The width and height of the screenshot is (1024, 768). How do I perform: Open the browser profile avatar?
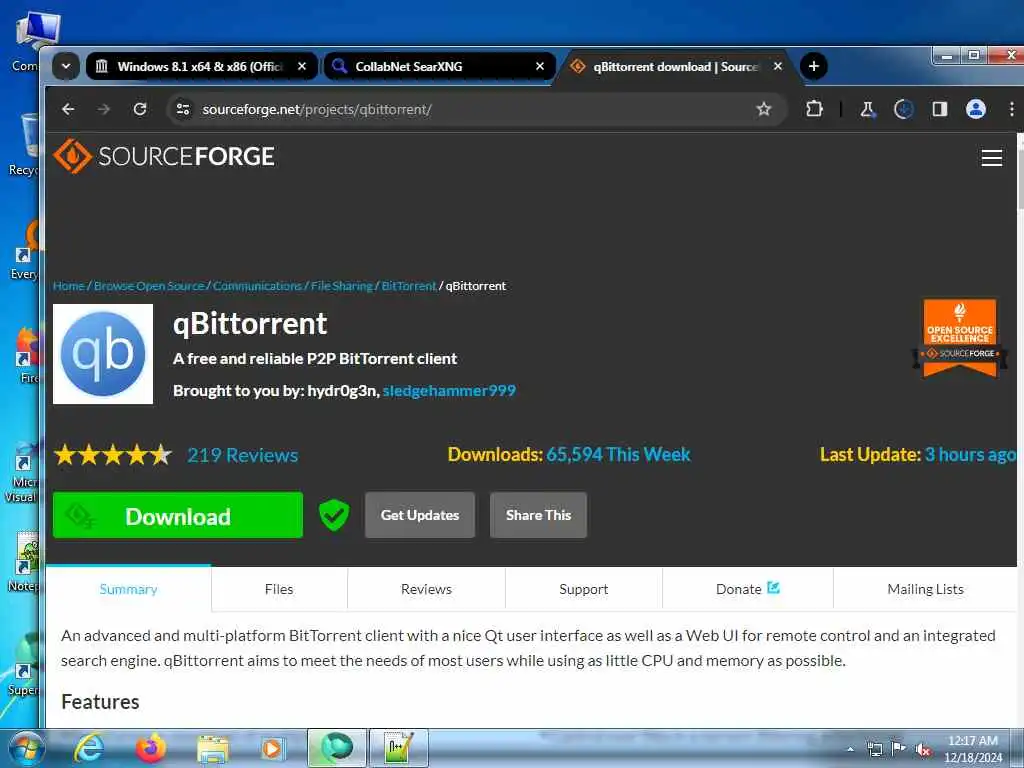coord(976,109)
